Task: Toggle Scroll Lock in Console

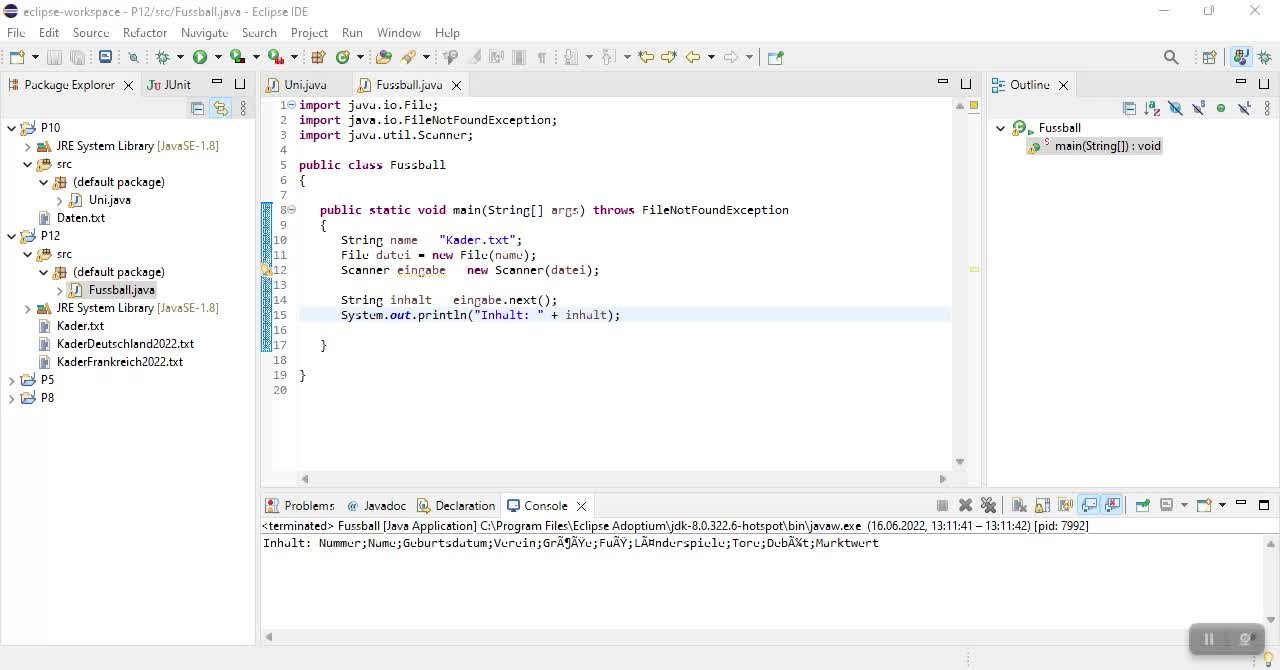Action: click(1042, 505)
